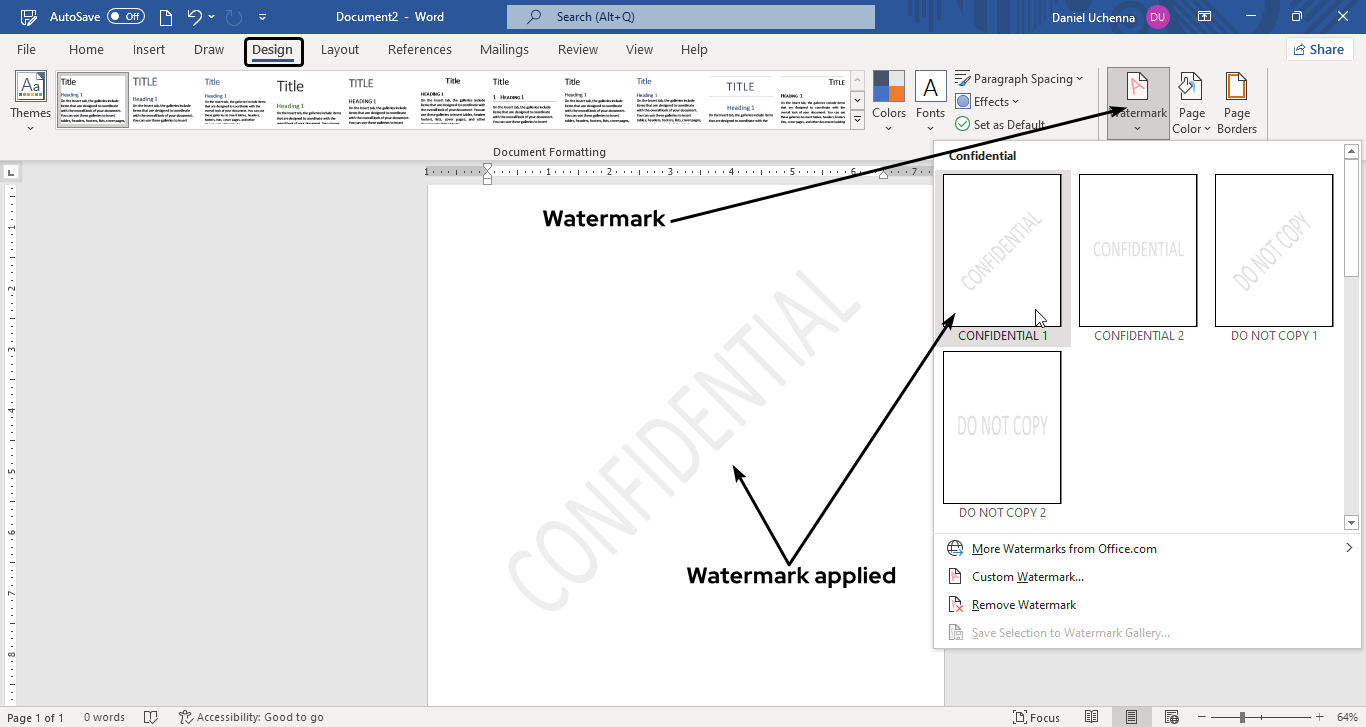Expand the document formatting styles gallery
The width and height of the screenshot is (1366, 727).
(x=857, y=120)
